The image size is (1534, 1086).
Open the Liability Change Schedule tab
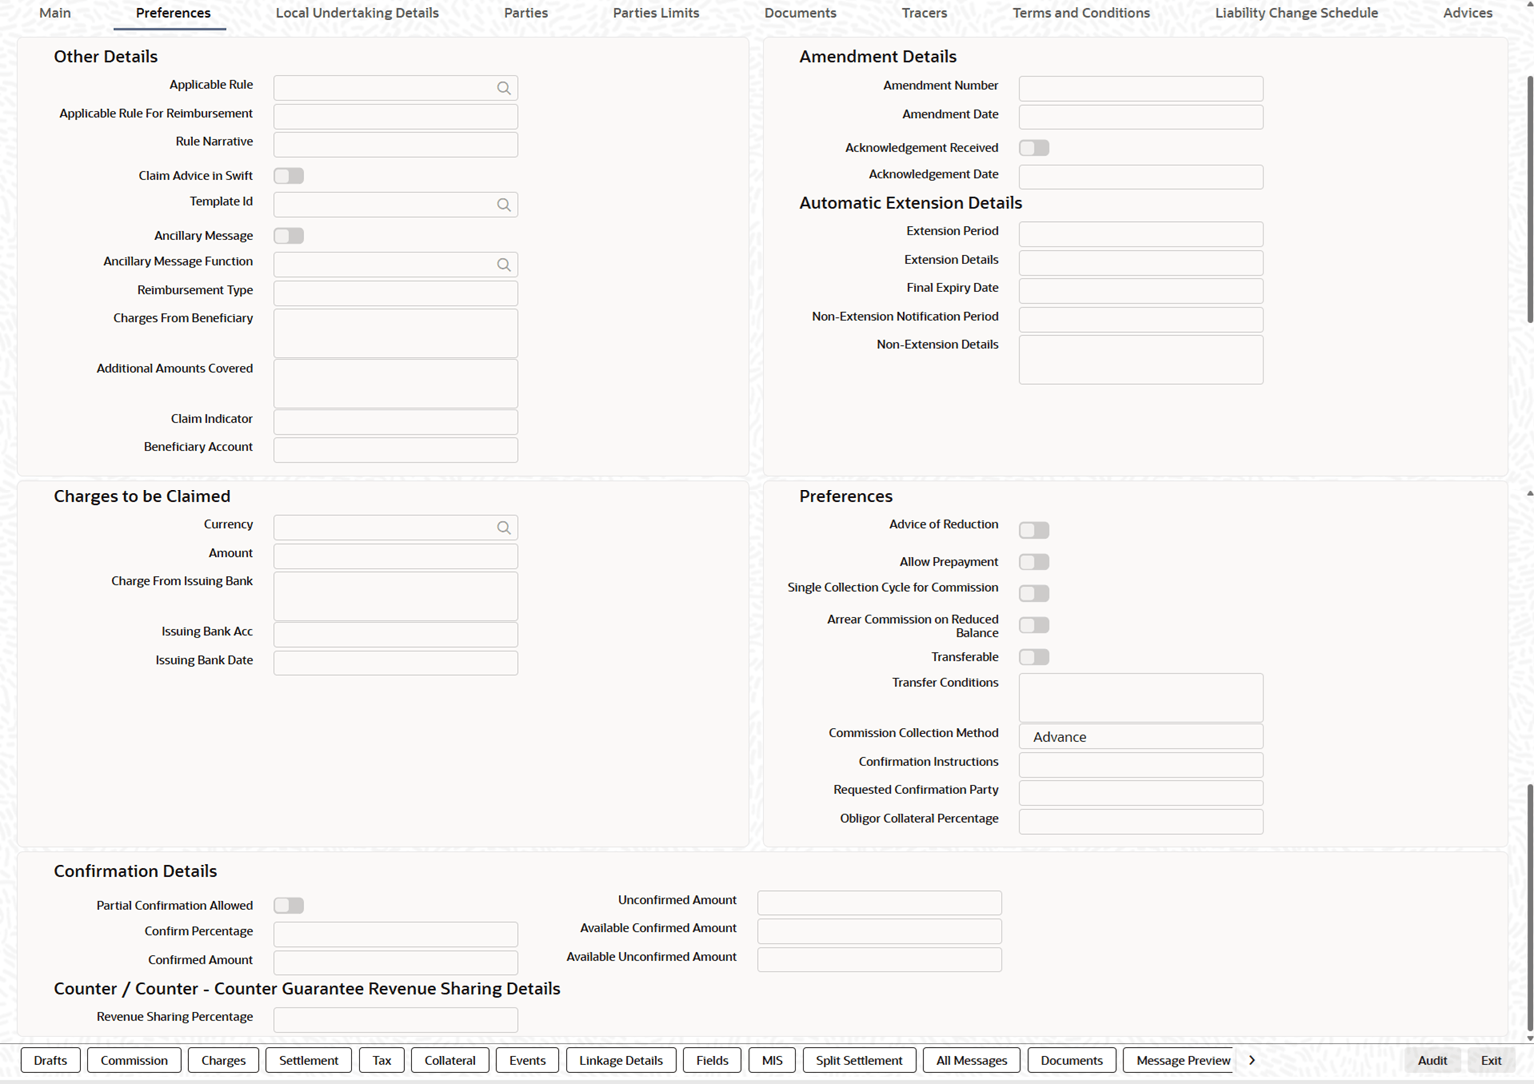[1296, 13]
